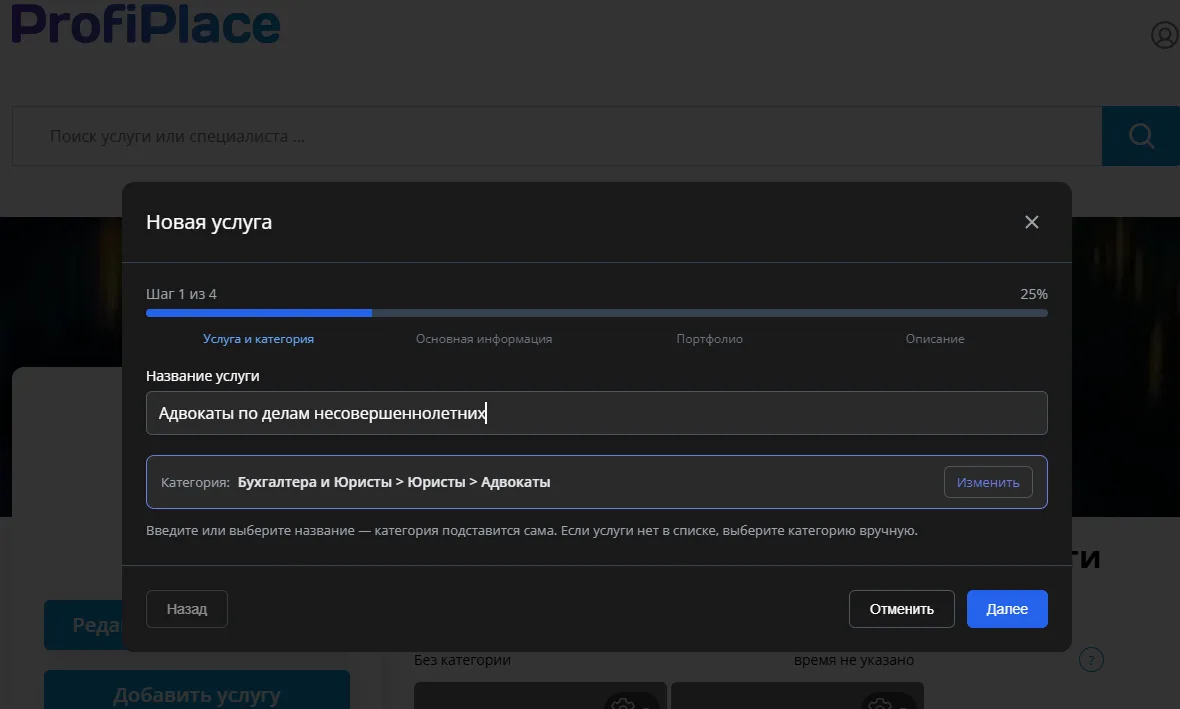The height and width of the screenshot is (709, 1180).
Task: Click the Новая услуга dialog title
Action: [x=209, y=222]
